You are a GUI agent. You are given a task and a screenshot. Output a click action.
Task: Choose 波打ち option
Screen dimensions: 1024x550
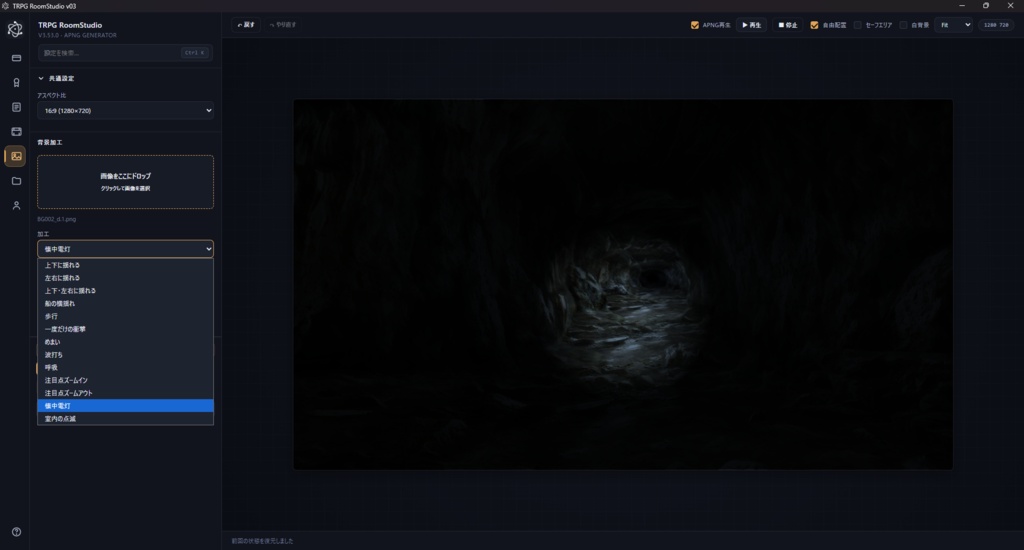point(125,355)
